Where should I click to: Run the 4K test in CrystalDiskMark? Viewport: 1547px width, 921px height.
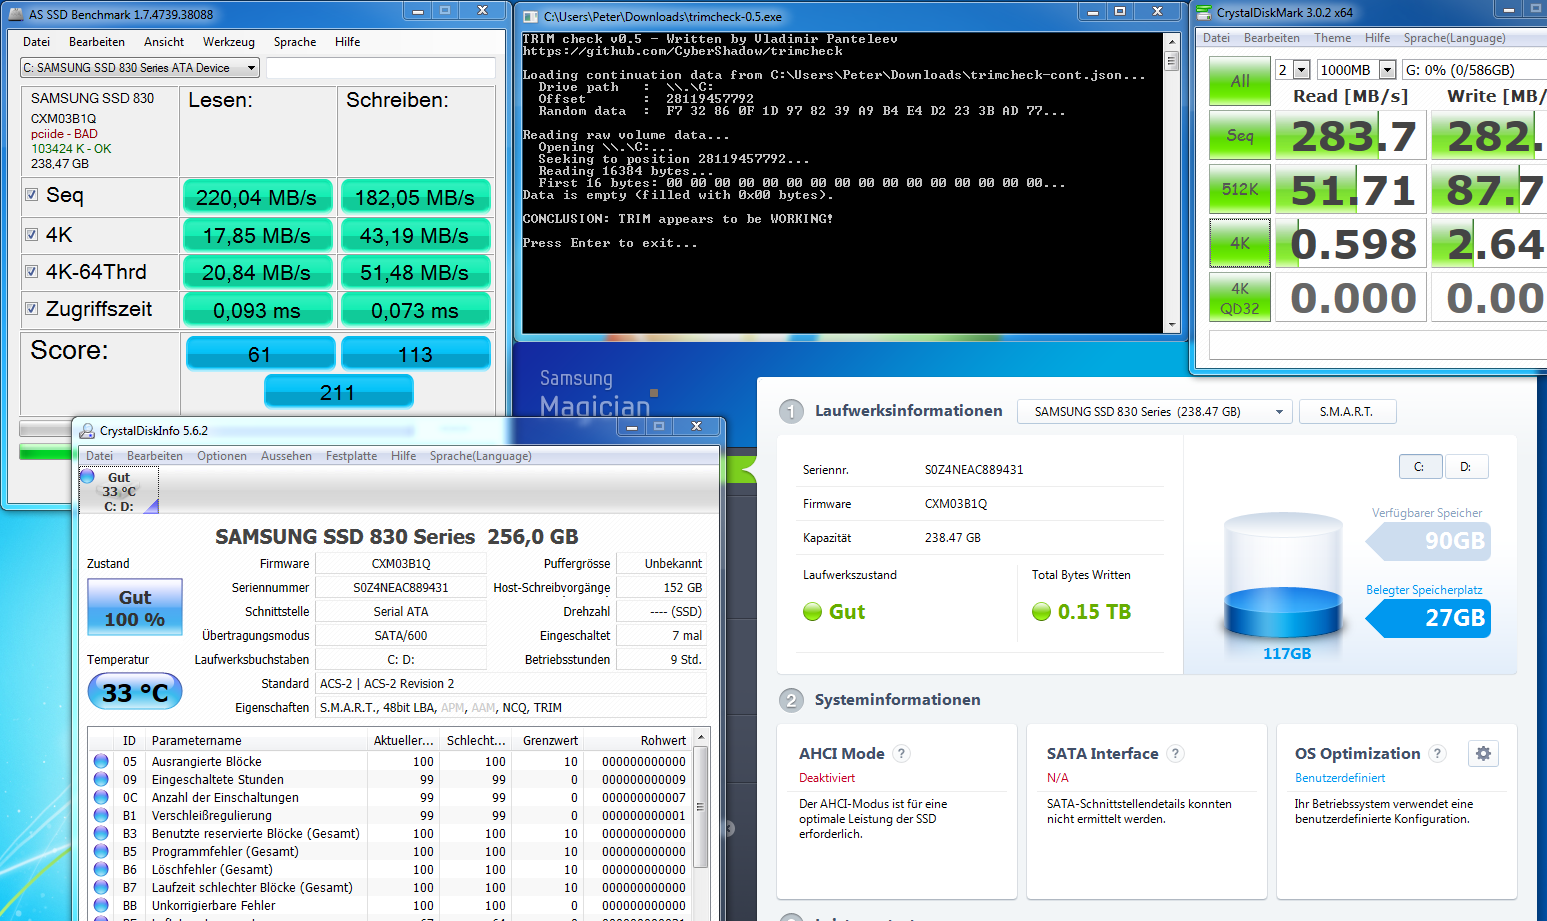coord(1240,243)
